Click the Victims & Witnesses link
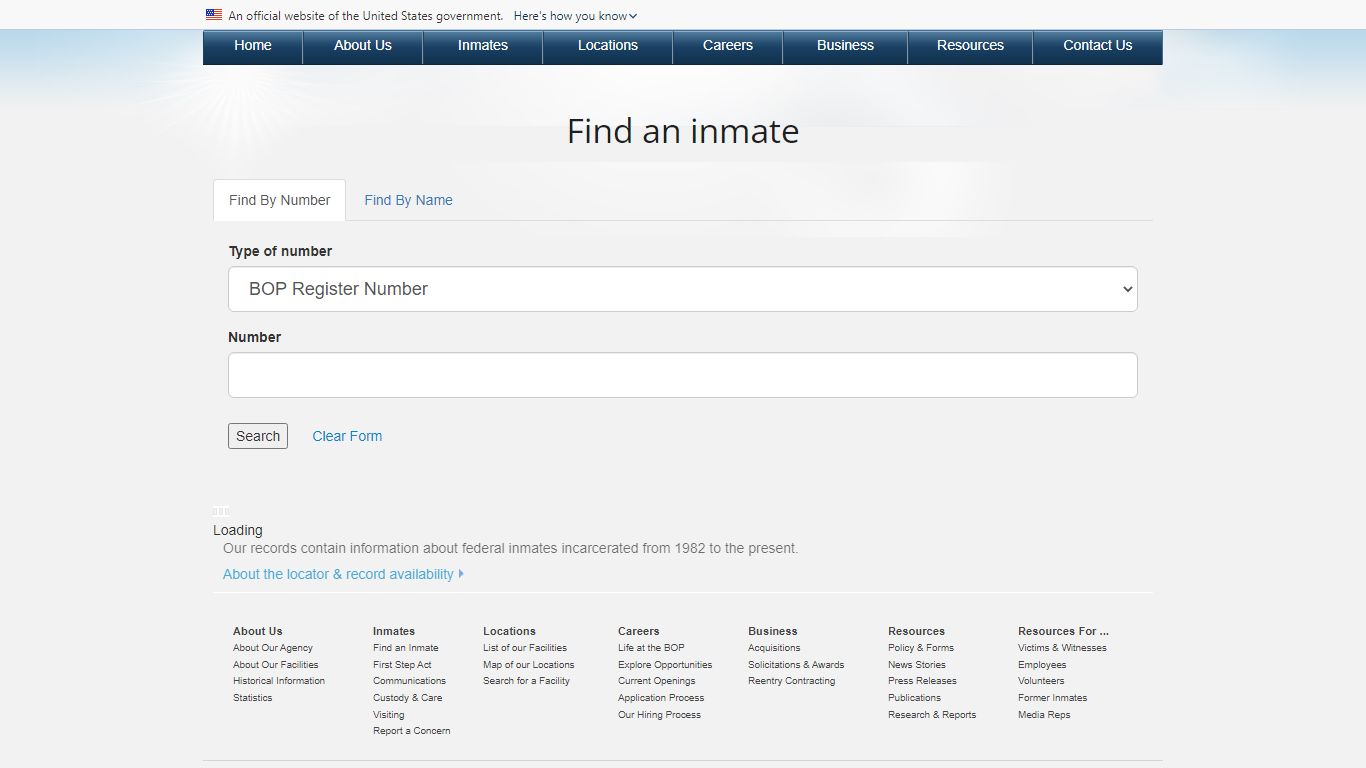Image resolution: width=1366 pixels, height=768 pixels. point(1062,648)
